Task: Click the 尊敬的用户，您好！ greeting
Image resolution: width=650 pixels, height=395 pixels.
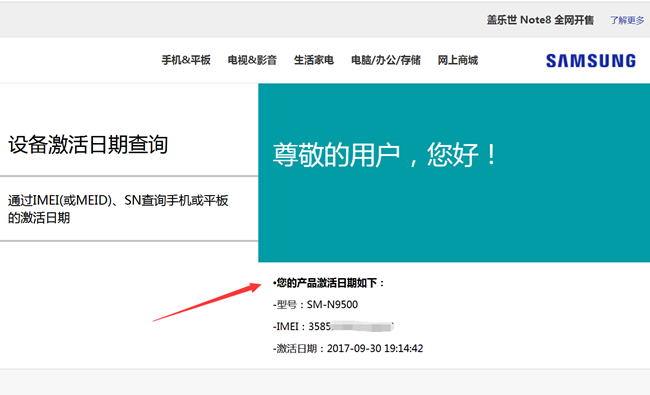Action: pos(384,155)
